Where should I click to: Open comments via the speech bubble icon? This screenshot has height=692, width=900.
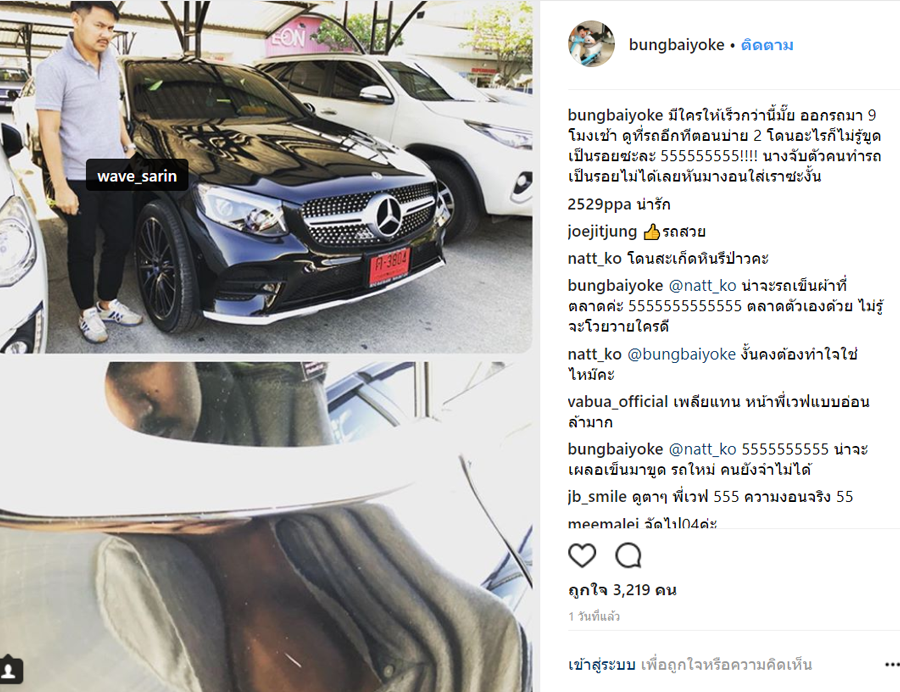point(628,555)
